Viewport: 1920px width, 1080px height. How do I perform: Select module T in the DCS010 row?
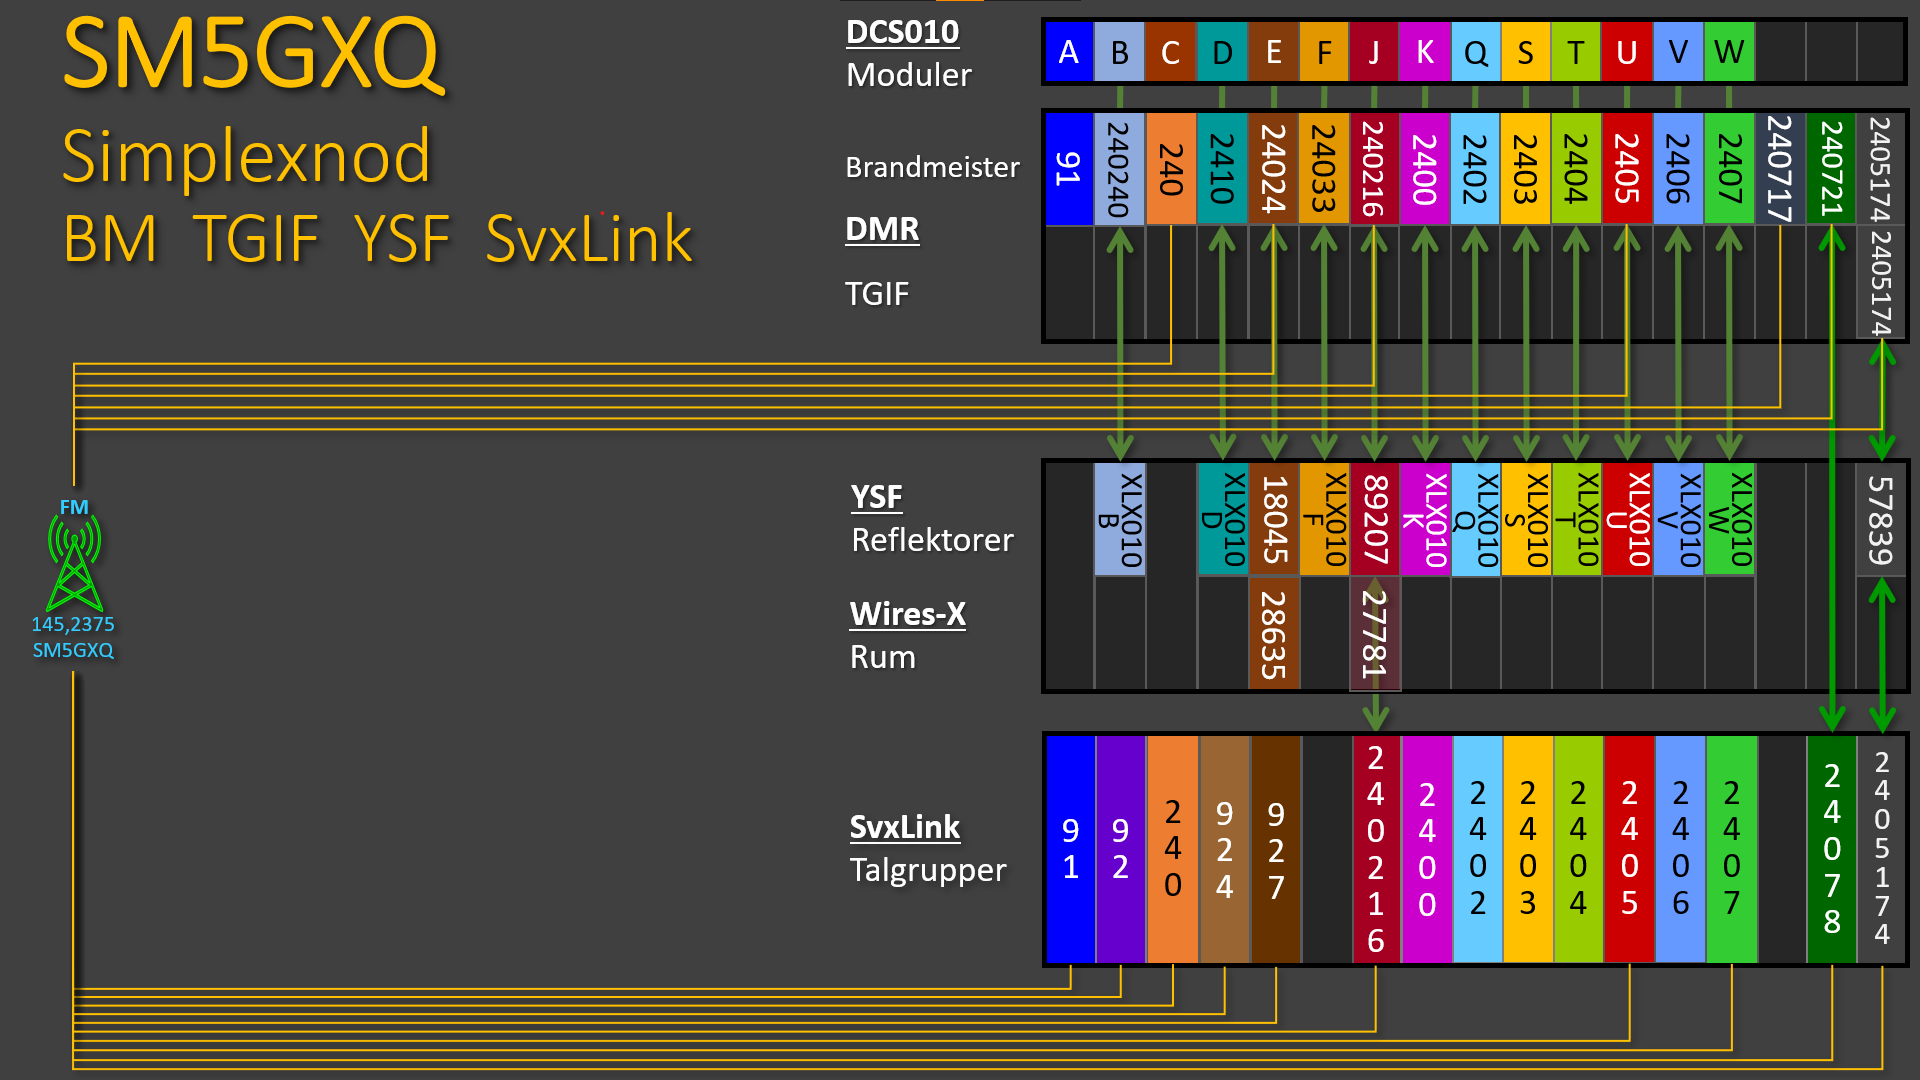[1576, 52]
